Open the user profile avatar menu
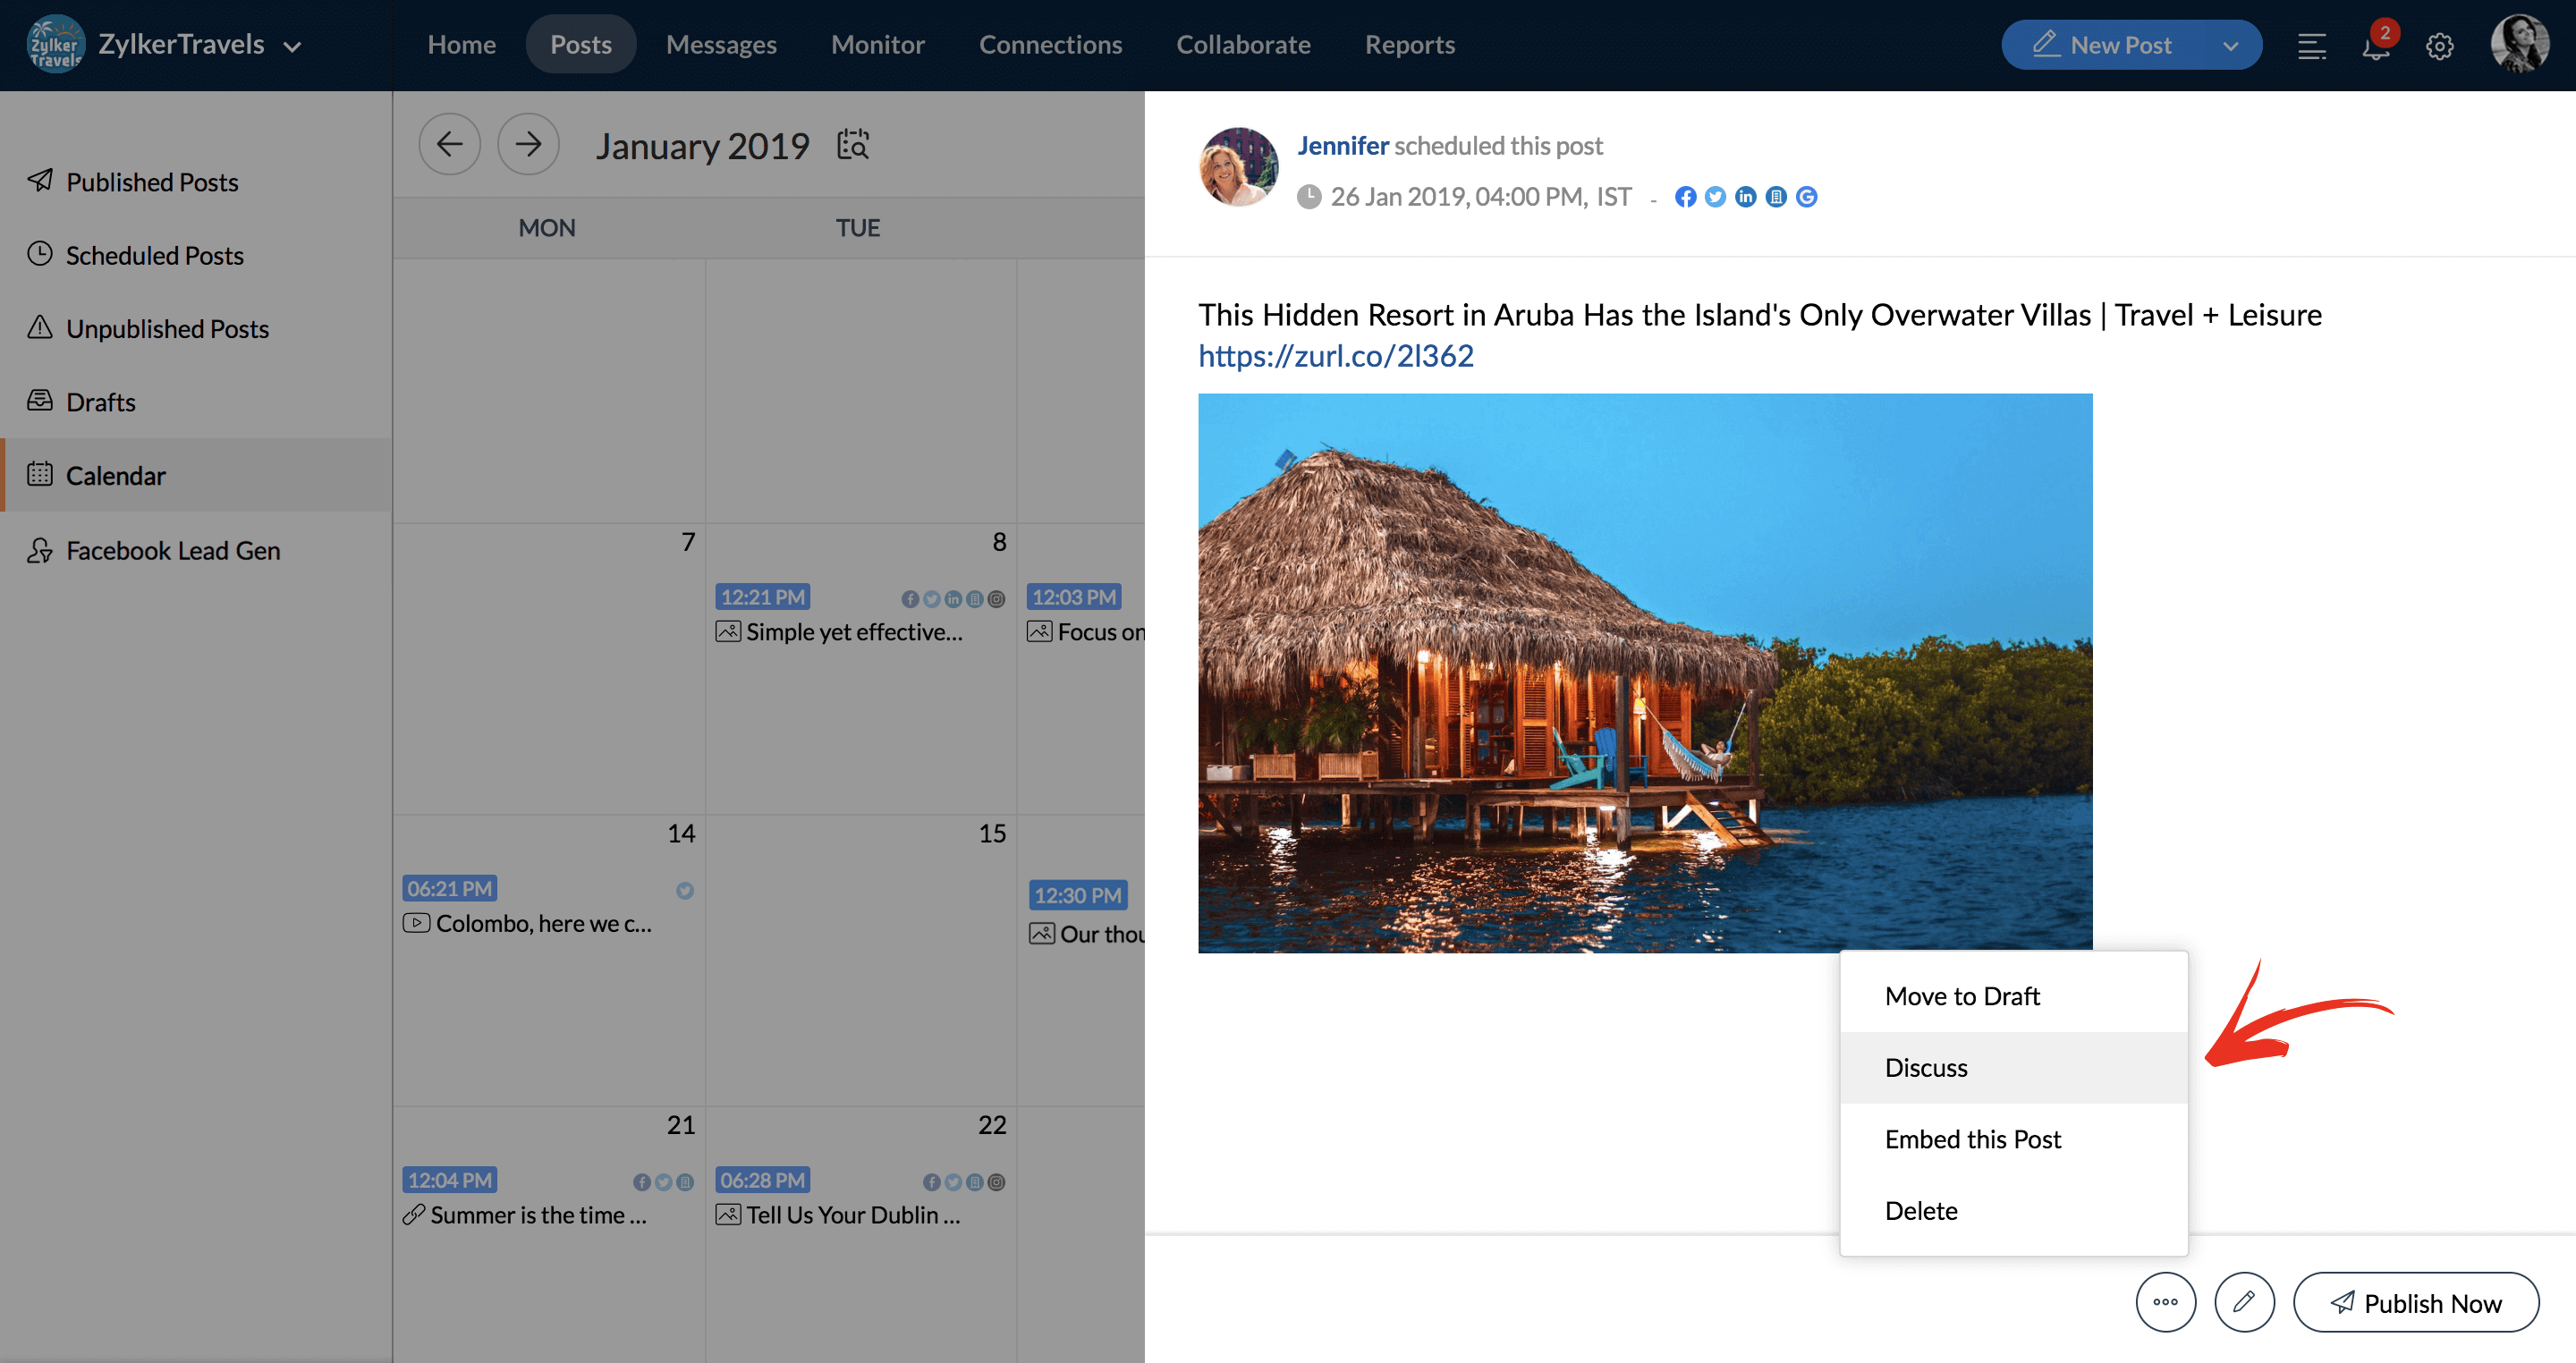Viewport: 2576px width, 1363px height. click(2519, 44)
